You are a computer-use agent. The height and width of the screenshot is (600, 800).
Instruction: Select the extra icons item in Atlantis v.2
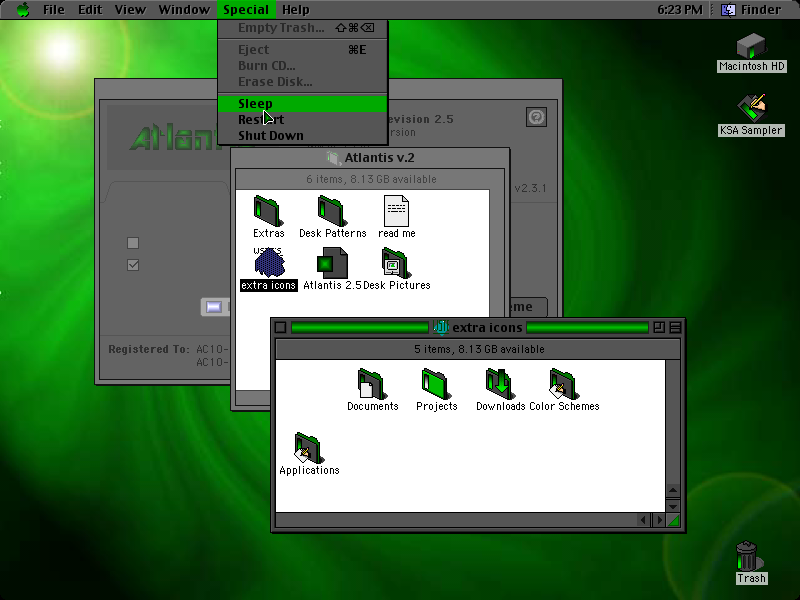coord(269,262)
